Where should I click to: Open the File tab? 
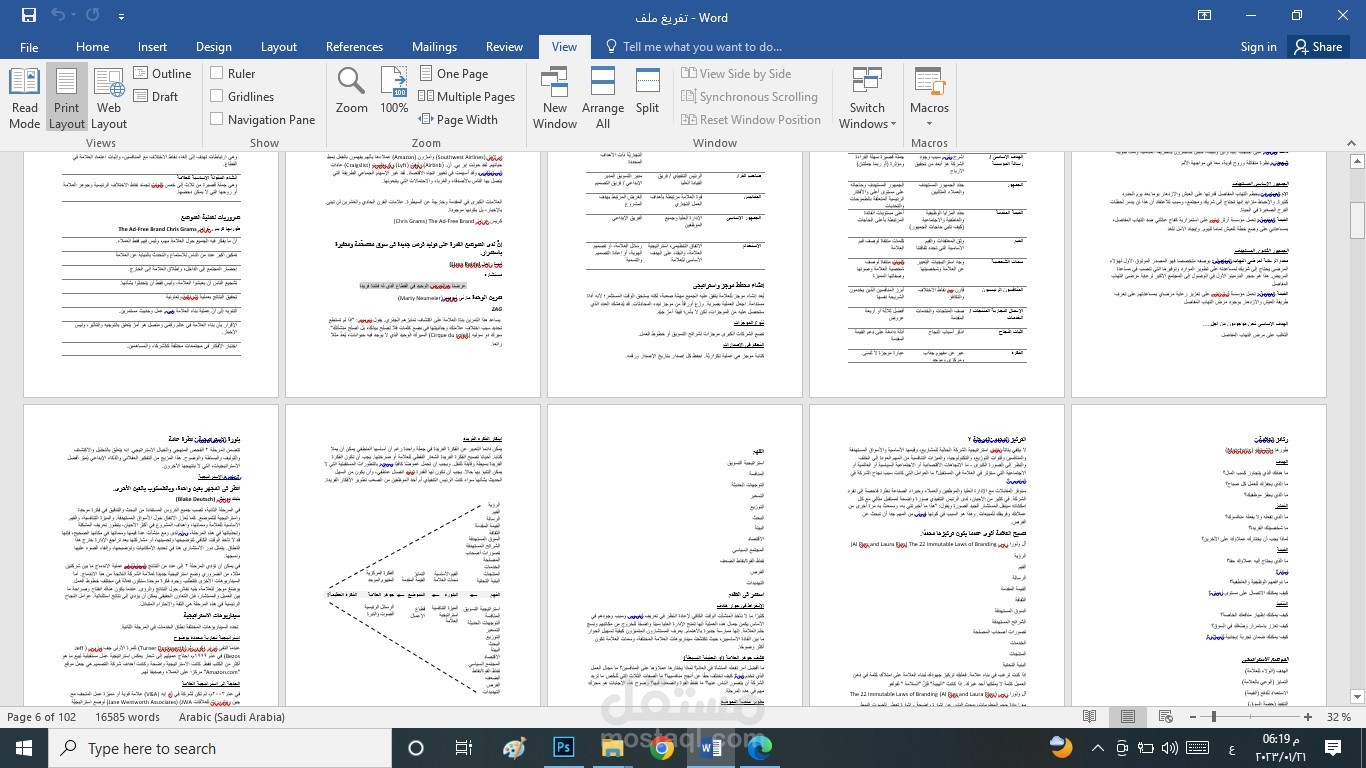pyautogui.click(x=29, y=47)
